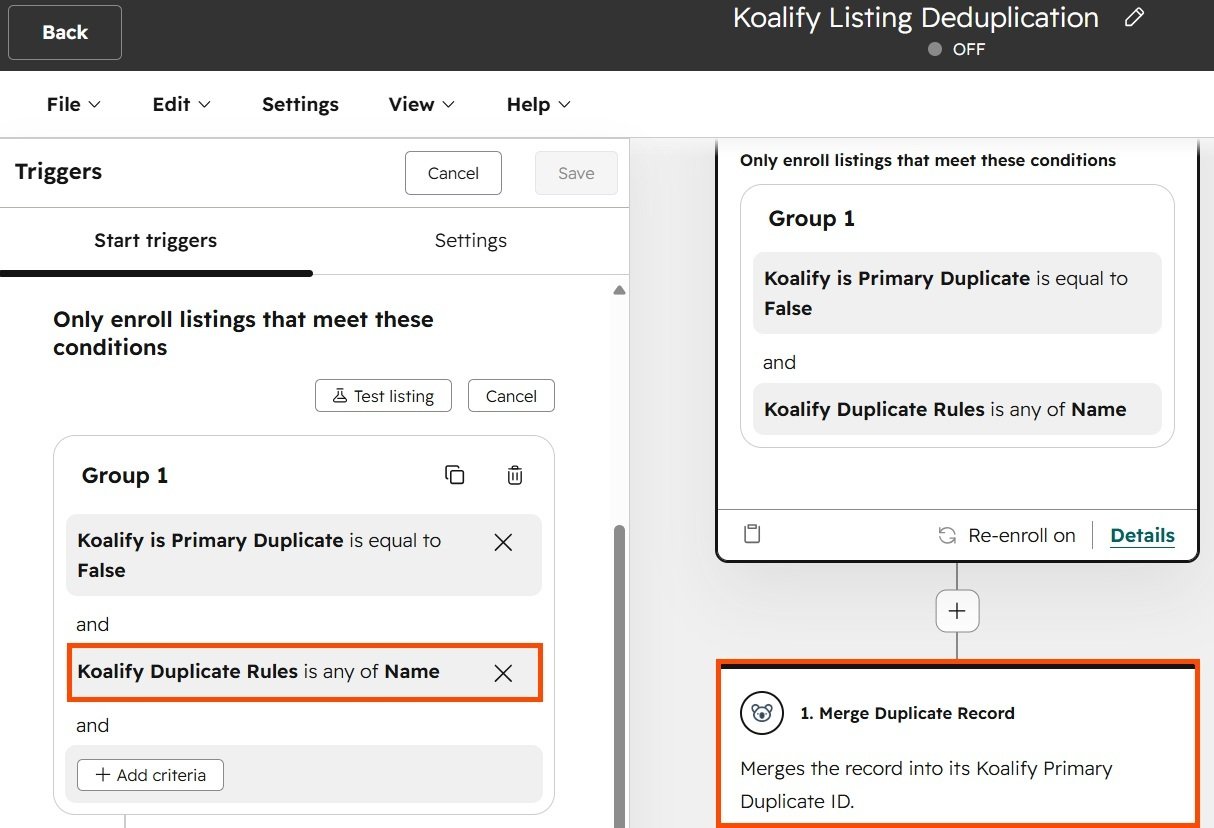This screenshot has width=1214, height=828.
Task: Expand the Edit menu
Action: 181,104
